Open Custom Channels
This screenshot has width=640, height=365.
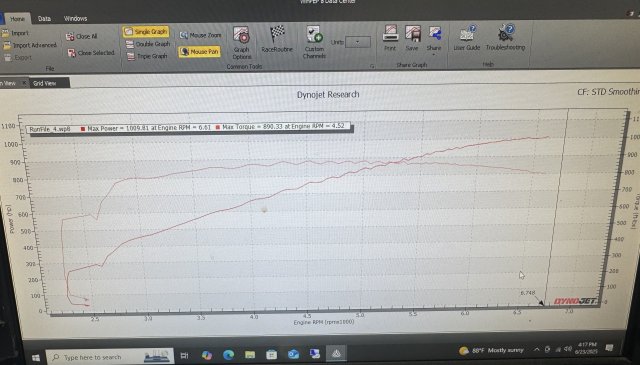[314, 42]
